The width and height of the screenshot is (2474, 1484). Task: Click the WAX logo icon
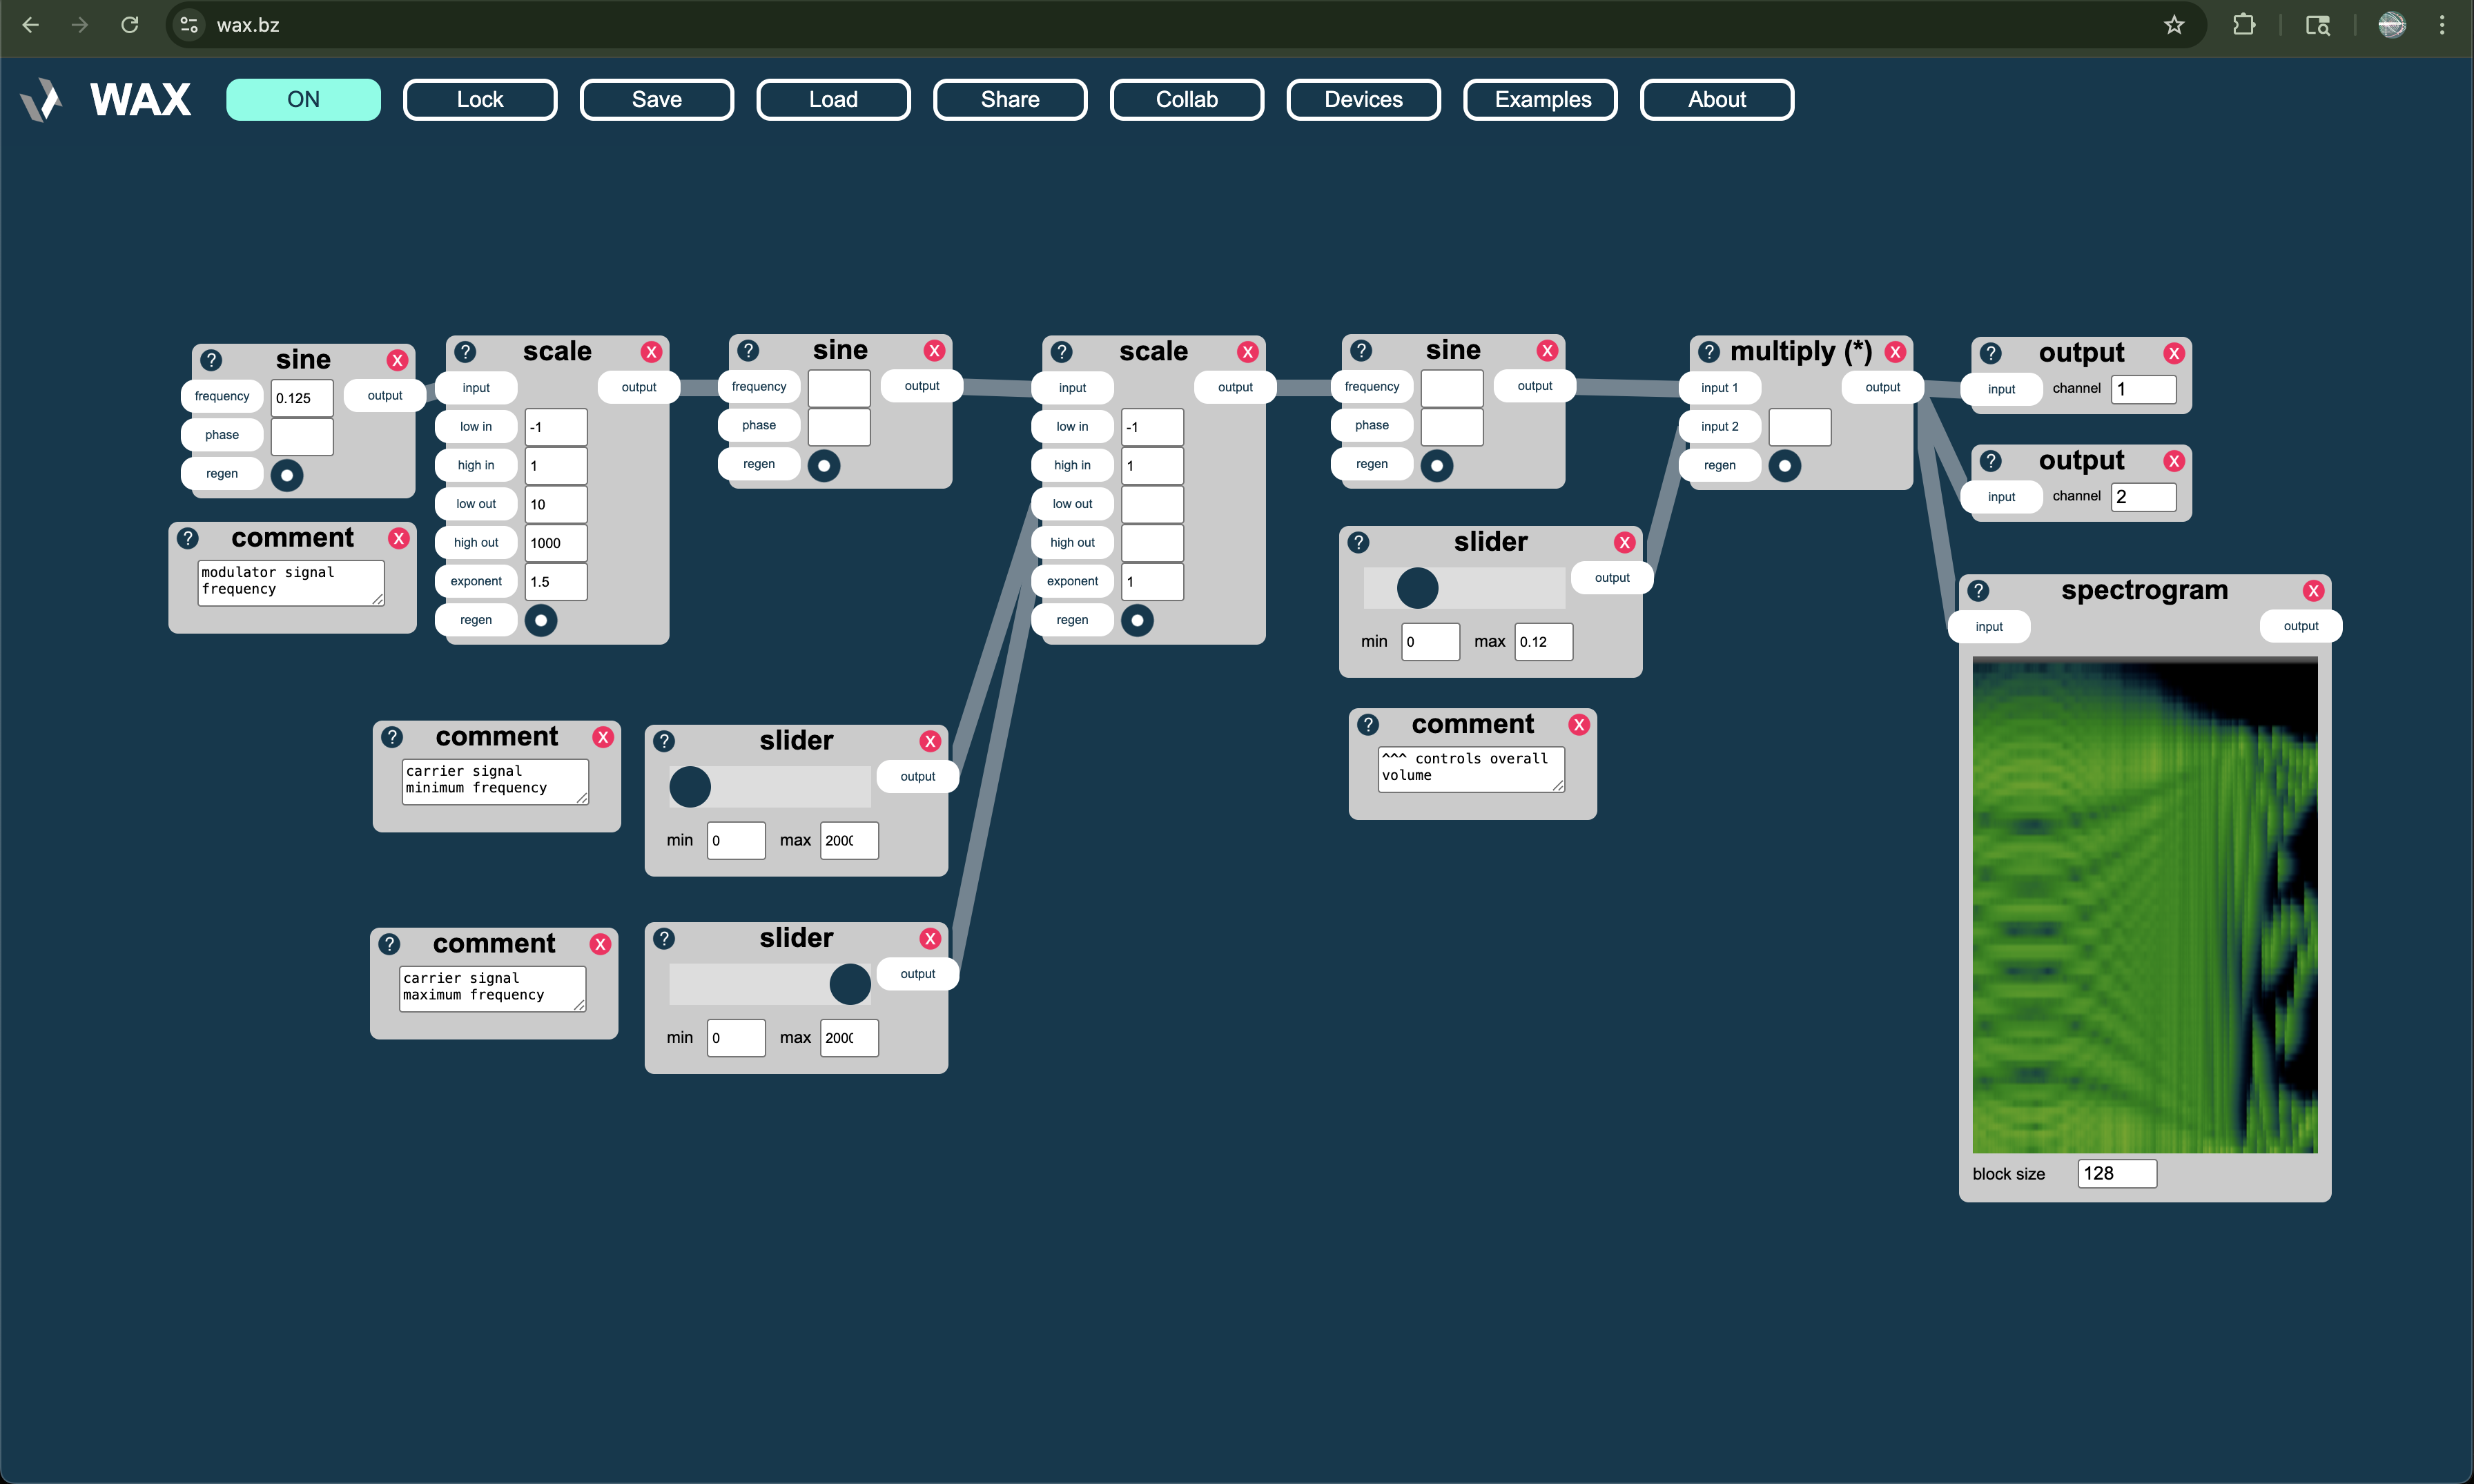coord(41,99)
